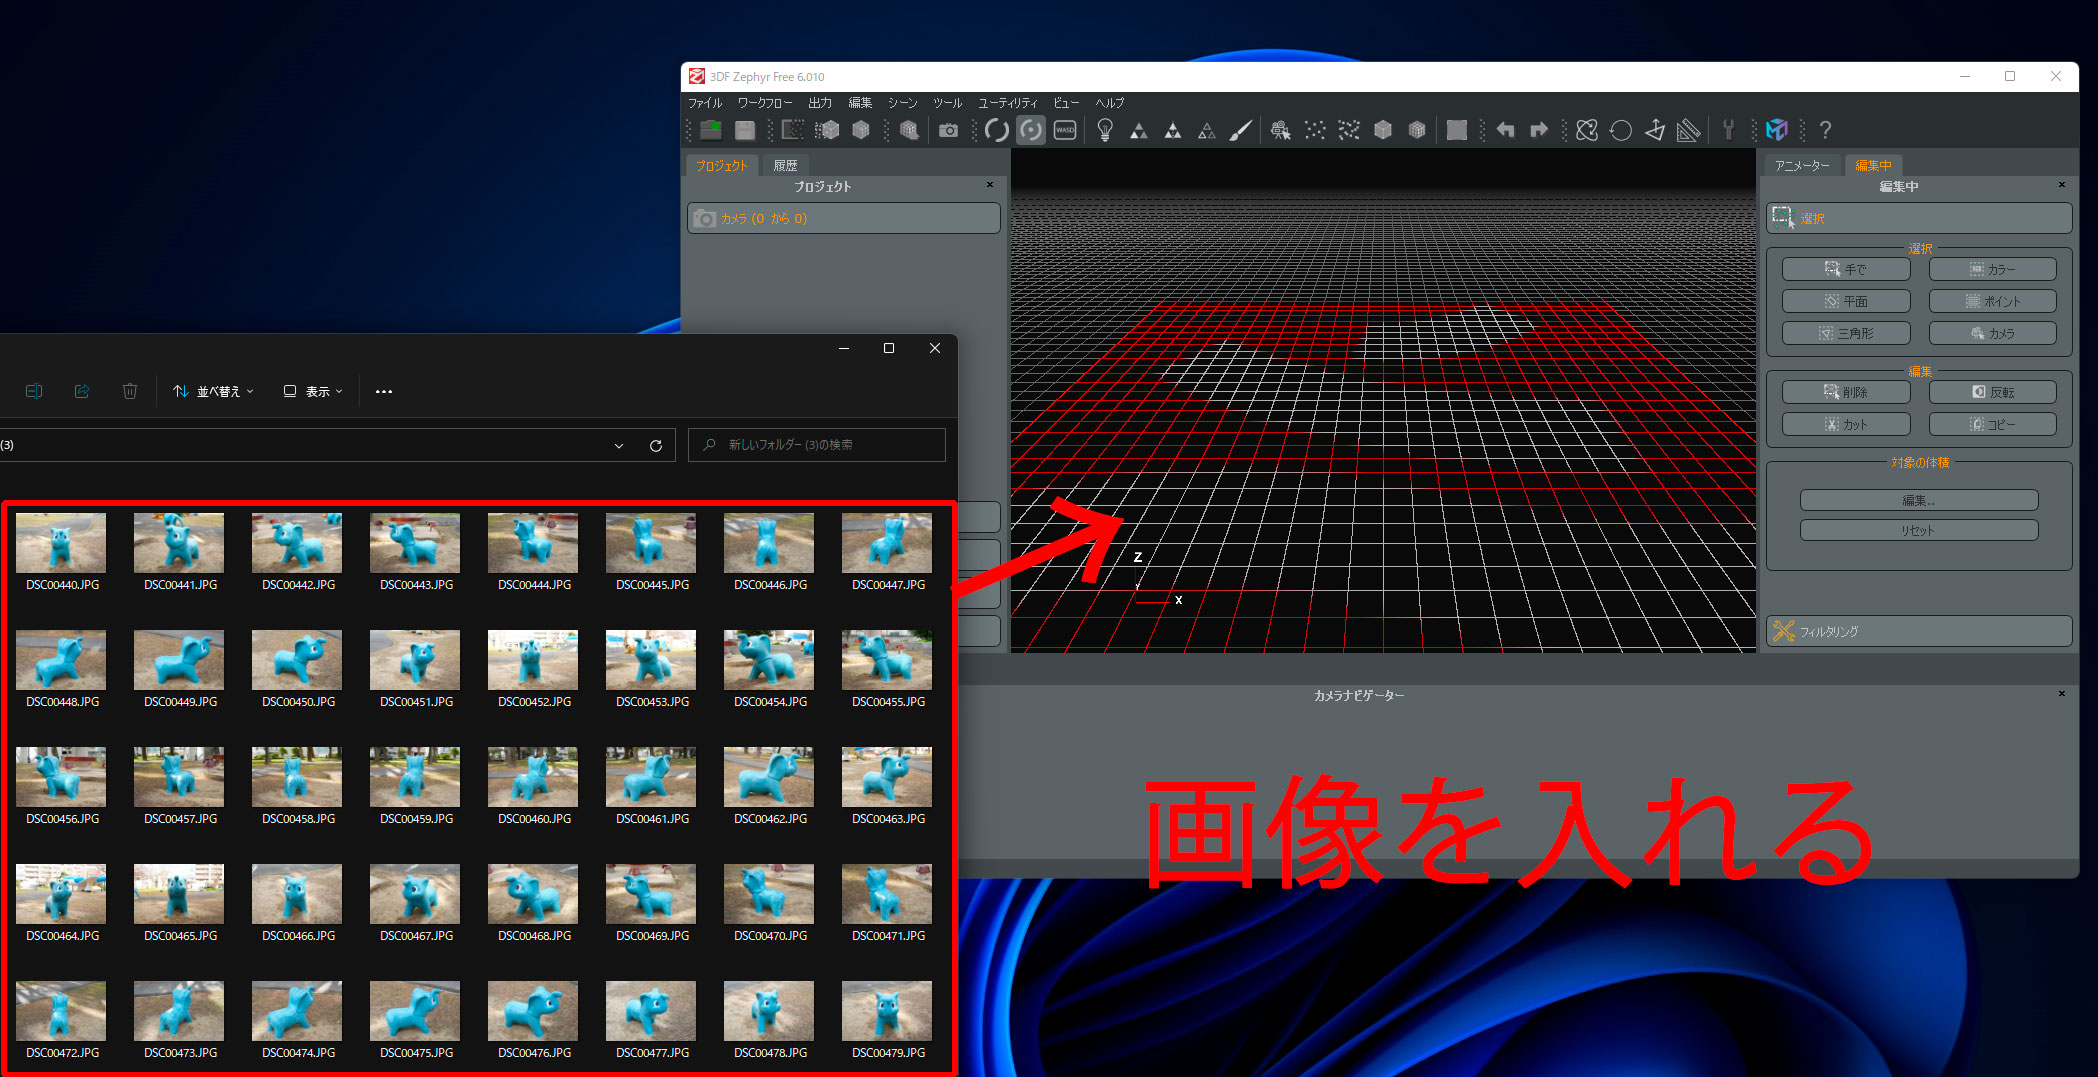Select the dense point cloud cube icon

click(x=827, y=130)
